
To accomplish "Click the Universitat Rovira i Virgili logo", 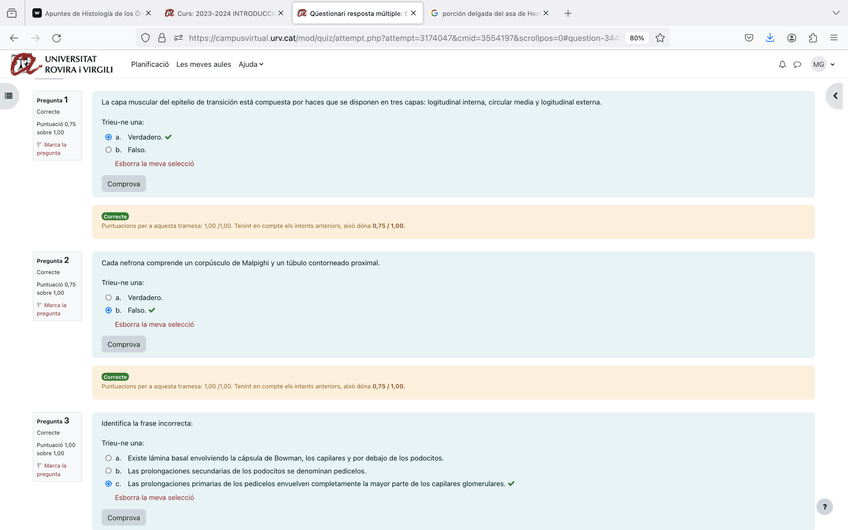I will point(62,64).
